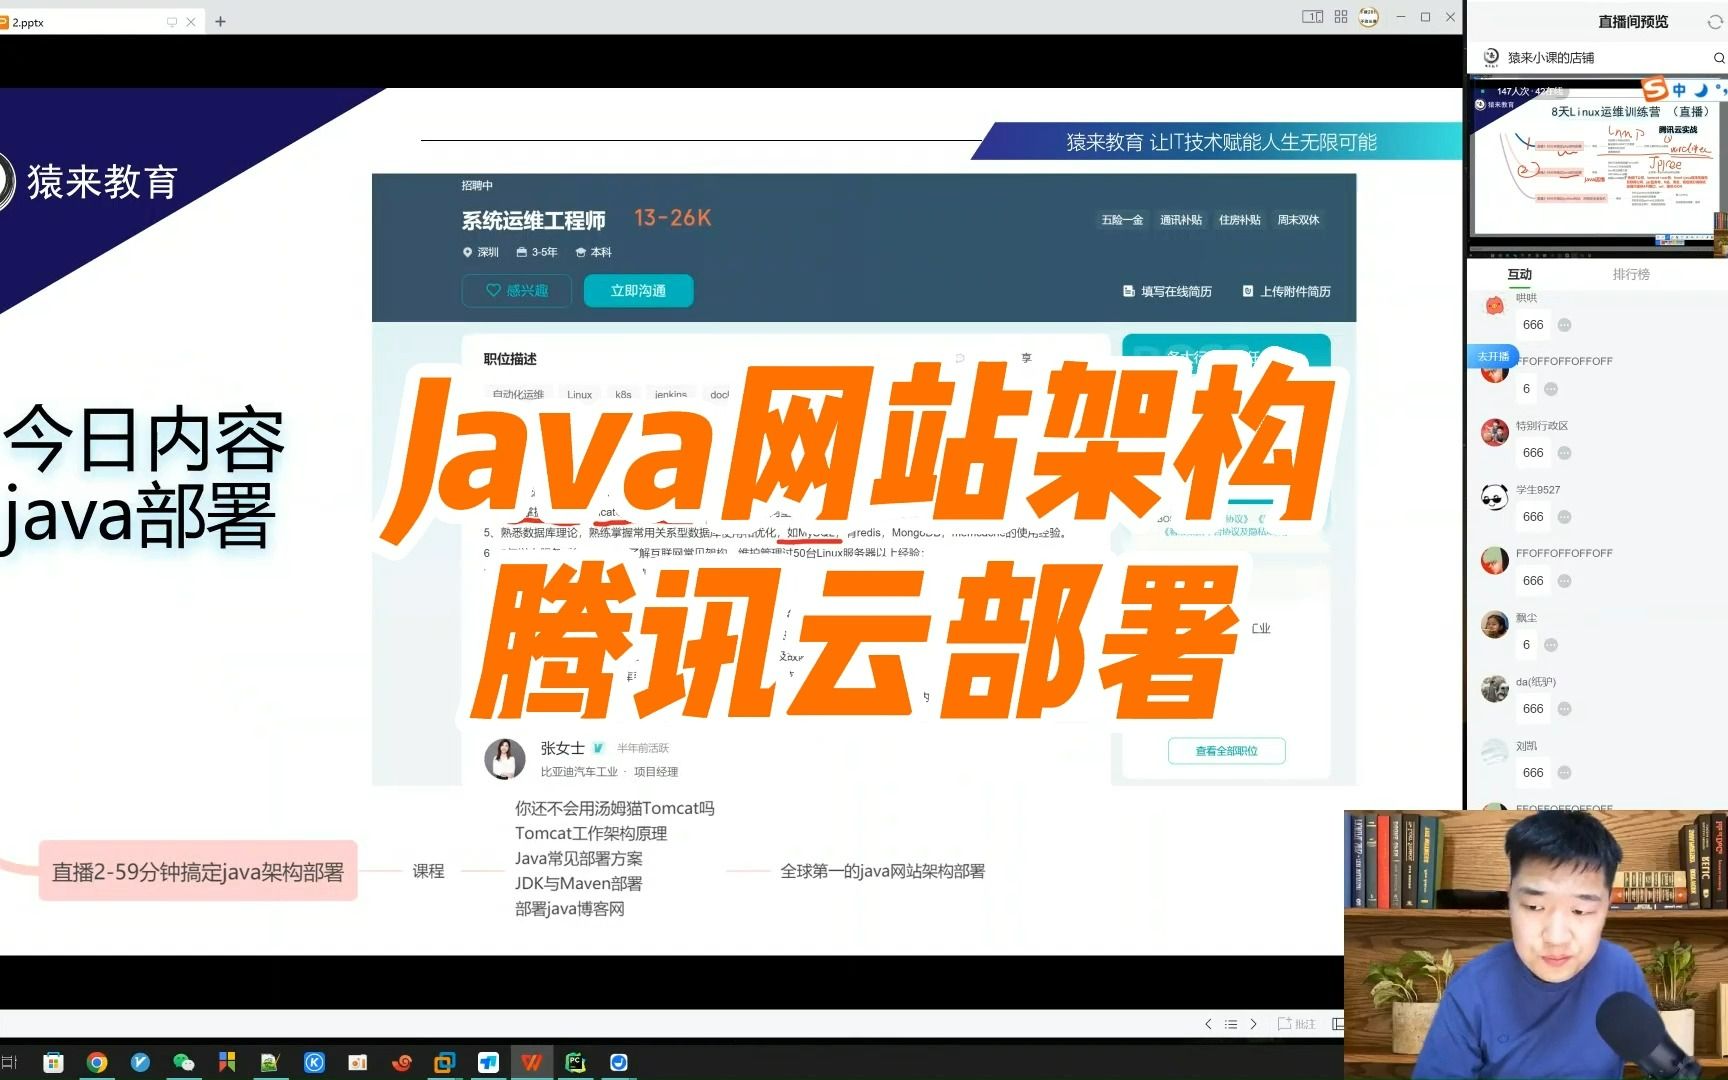This screenshot has width=1728, height=1080.
Task: Open Tencent Meeting icon in taskbar
Action: tap(488, 1062)
